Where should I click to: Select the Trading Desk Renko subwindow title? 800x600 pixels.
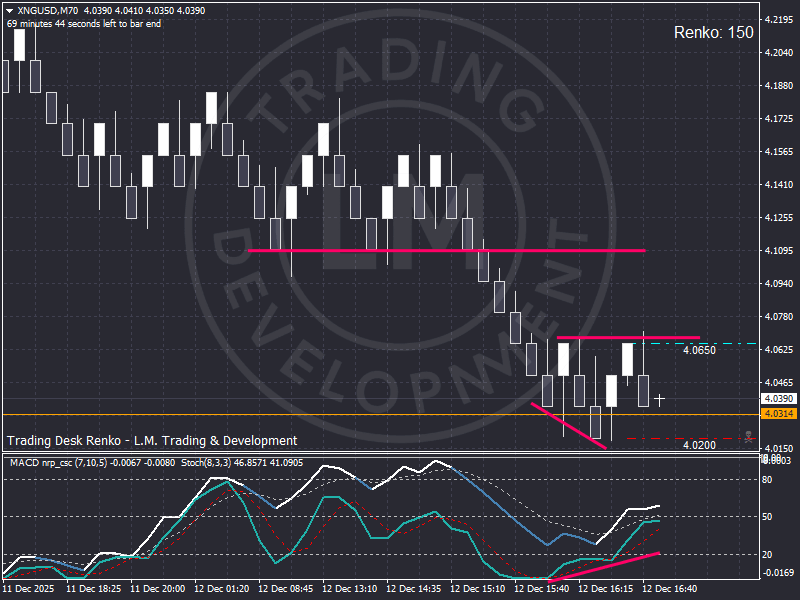pyautogui.click(x=150, y=440)
